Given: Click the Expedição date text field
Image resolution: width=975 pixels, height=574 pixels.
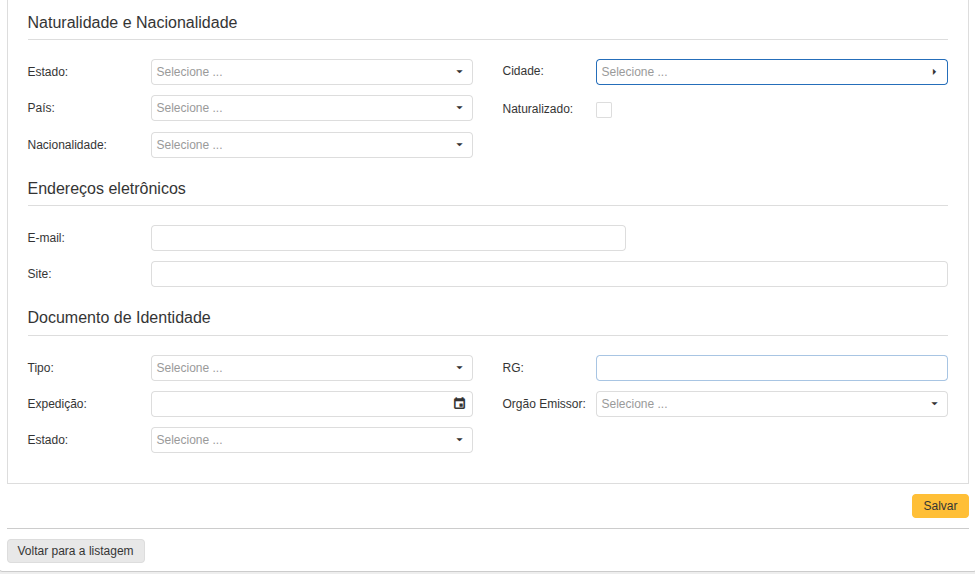Looking at the screenshot, I should [300, 404].
